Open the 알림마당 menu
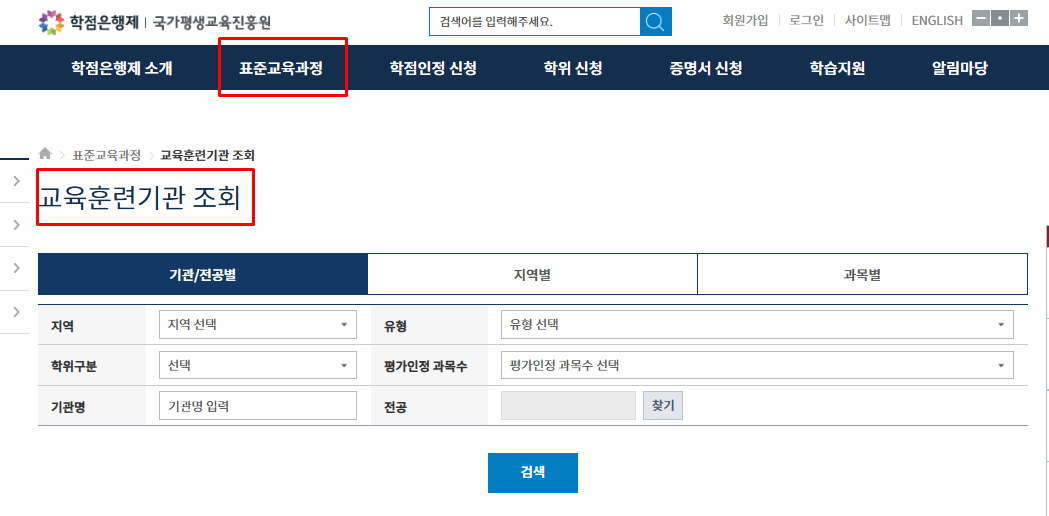This screenshot has height=516, width=1049. (959, 68)
